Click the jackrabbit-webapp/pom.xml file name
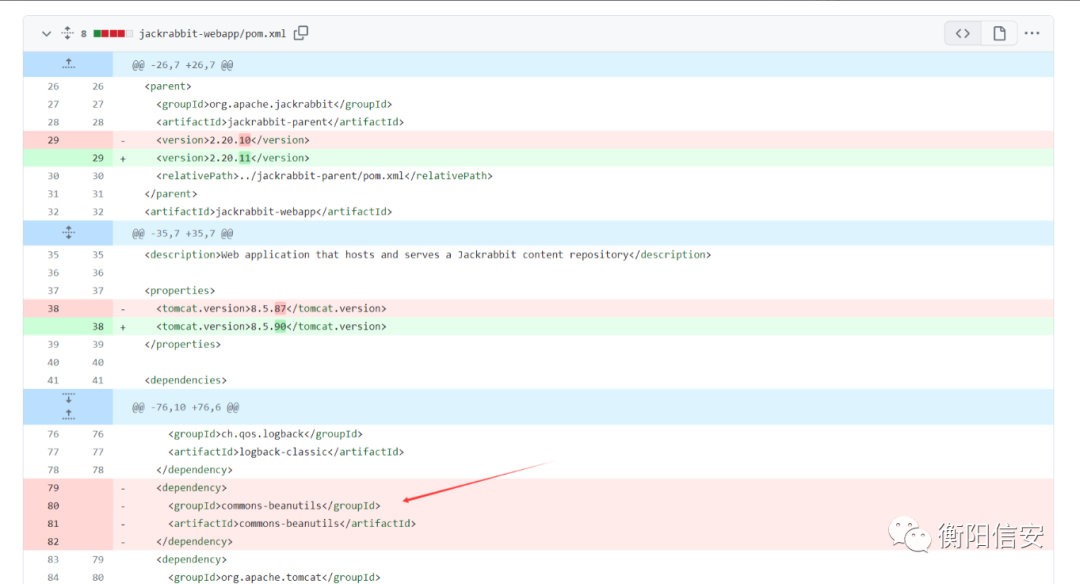The height and width of the screenshot is (584, 1080). point(212,33)
